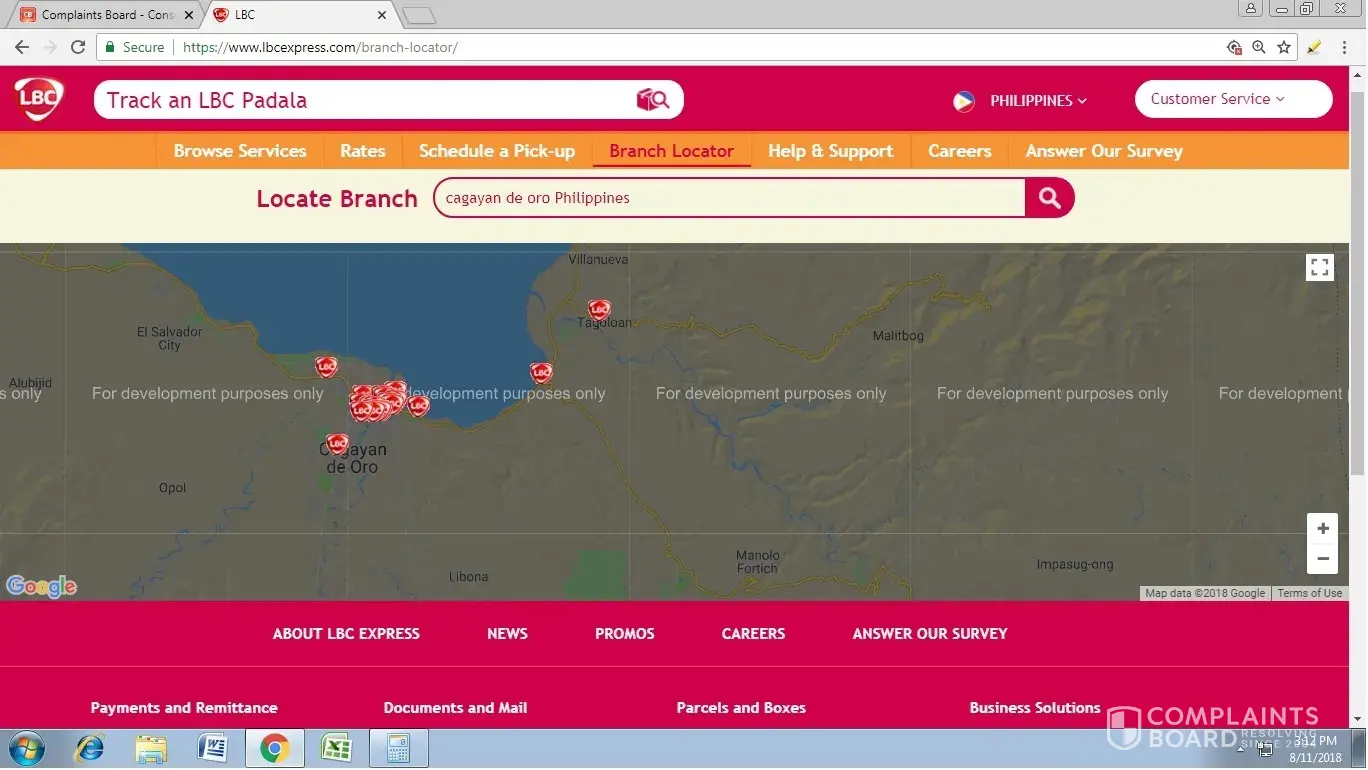Open Excel from the Windows taskbar
Image resolution: width=1368 pixels, height=770 pixels.
coord(336,748)
